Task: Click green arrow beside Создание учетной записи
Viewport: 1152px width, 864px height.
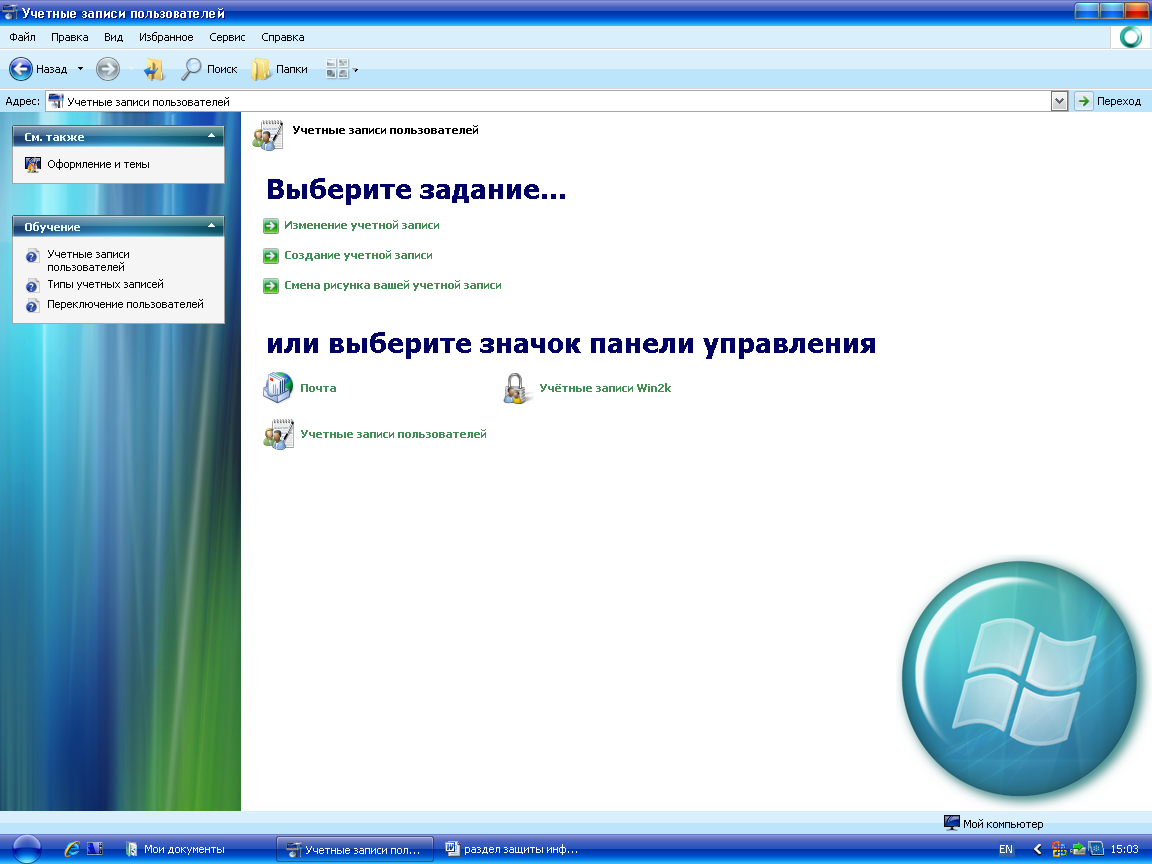Action: tap(271, 256)
